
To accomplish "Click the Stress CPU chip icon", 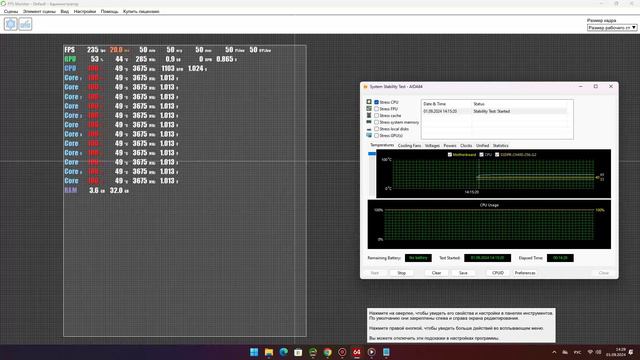I will pos(369,102).
